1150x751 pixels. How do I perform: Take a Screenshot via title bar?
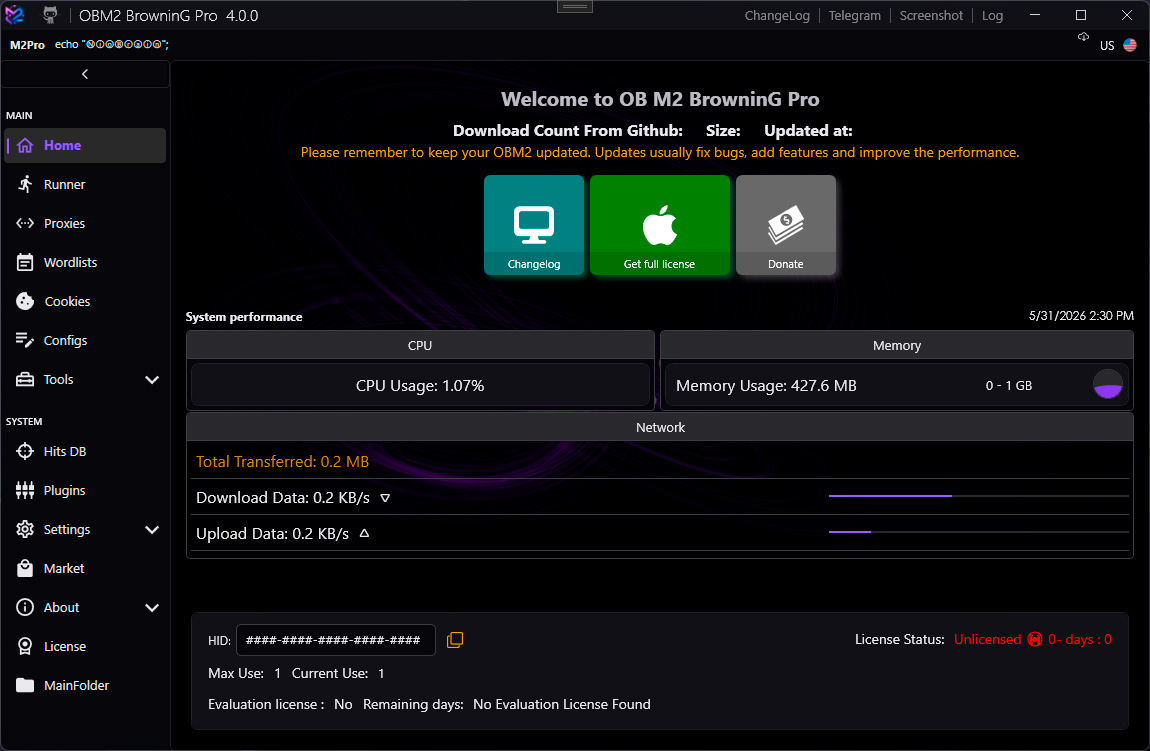pos(931,15)
